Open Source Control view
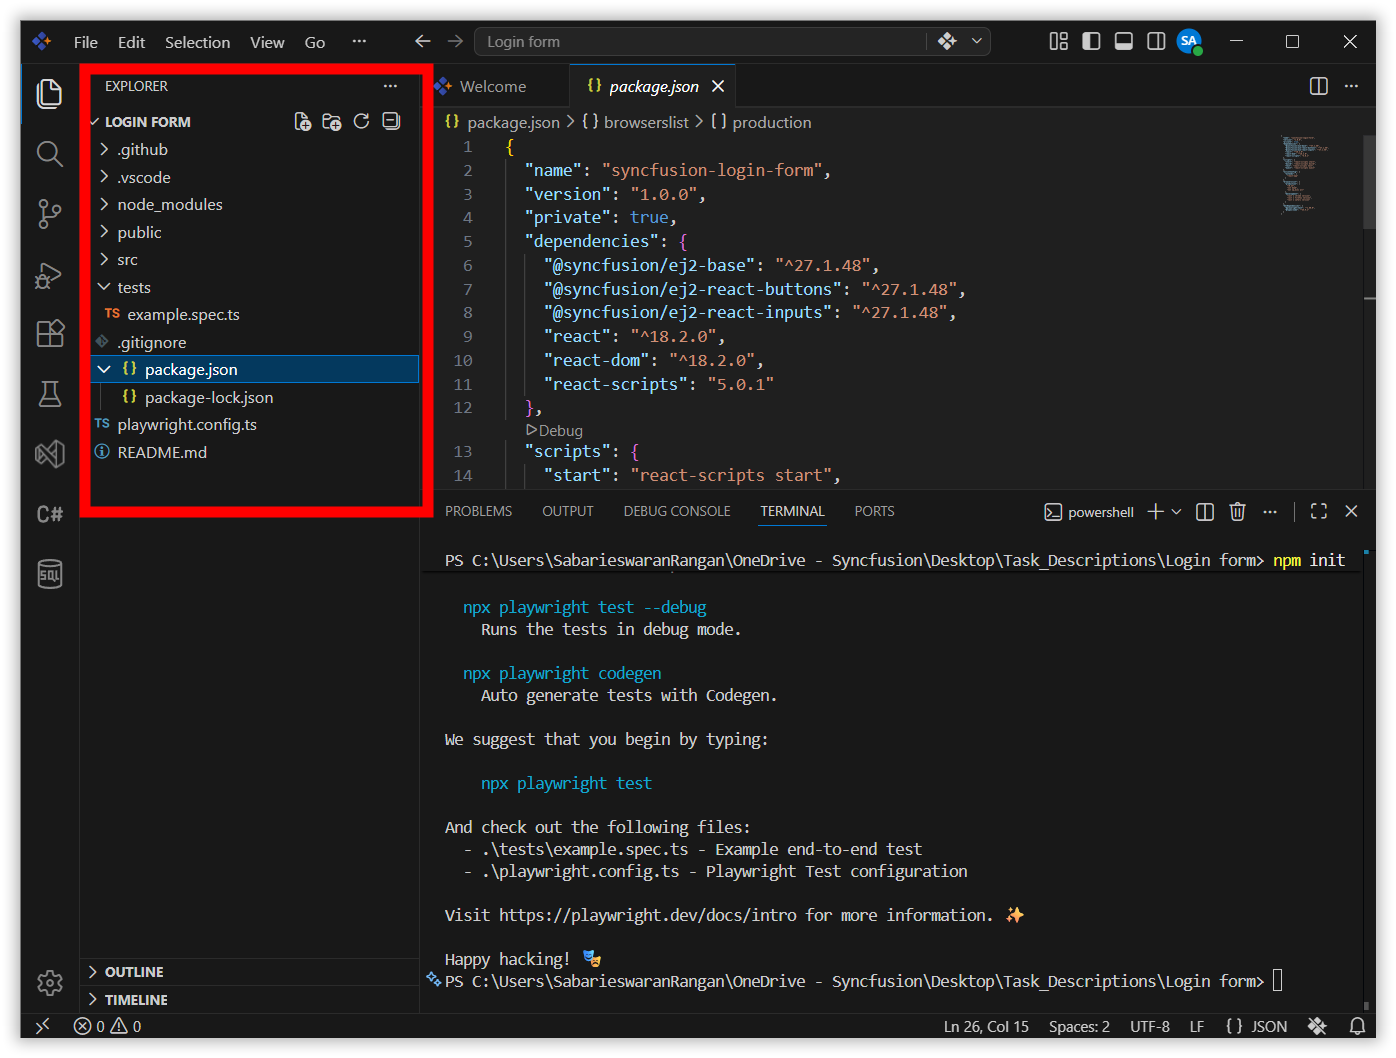Viewport: 1396px width, 1058px height. [49, 213]
